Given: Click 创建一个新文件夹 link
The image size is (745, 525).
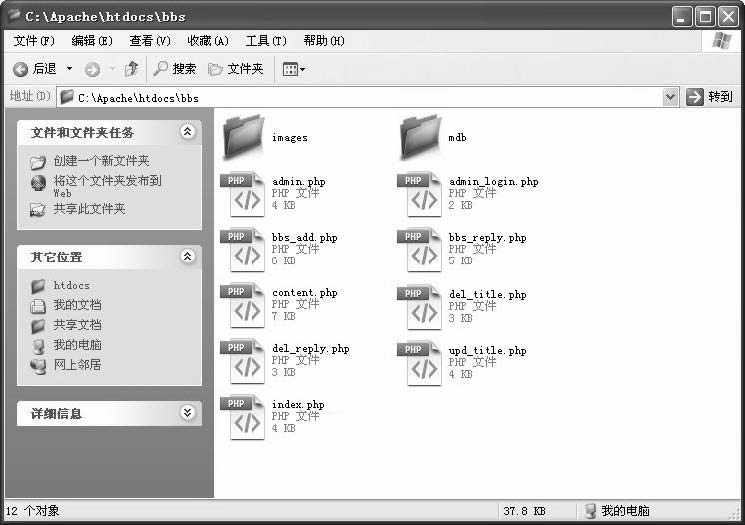Looking at the screenshot, I should [x=101, y=161].
